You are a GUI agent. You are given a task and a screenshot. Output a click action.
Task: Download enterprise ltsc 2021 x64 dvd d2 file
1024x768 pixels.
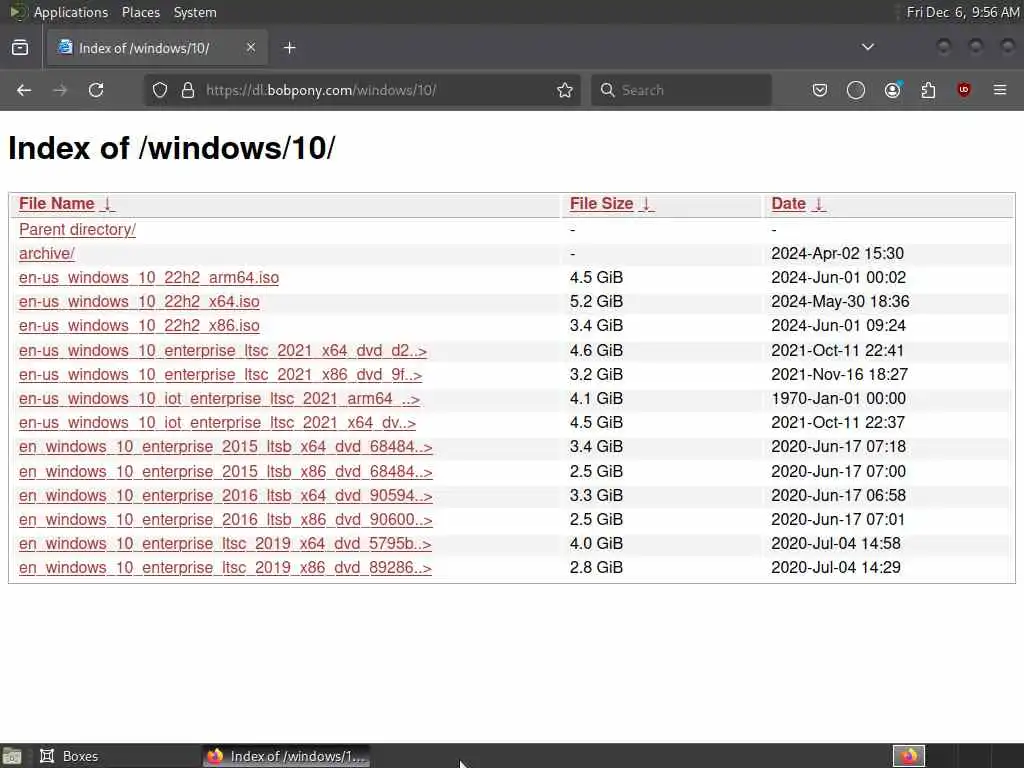click(x=223, y=351)
